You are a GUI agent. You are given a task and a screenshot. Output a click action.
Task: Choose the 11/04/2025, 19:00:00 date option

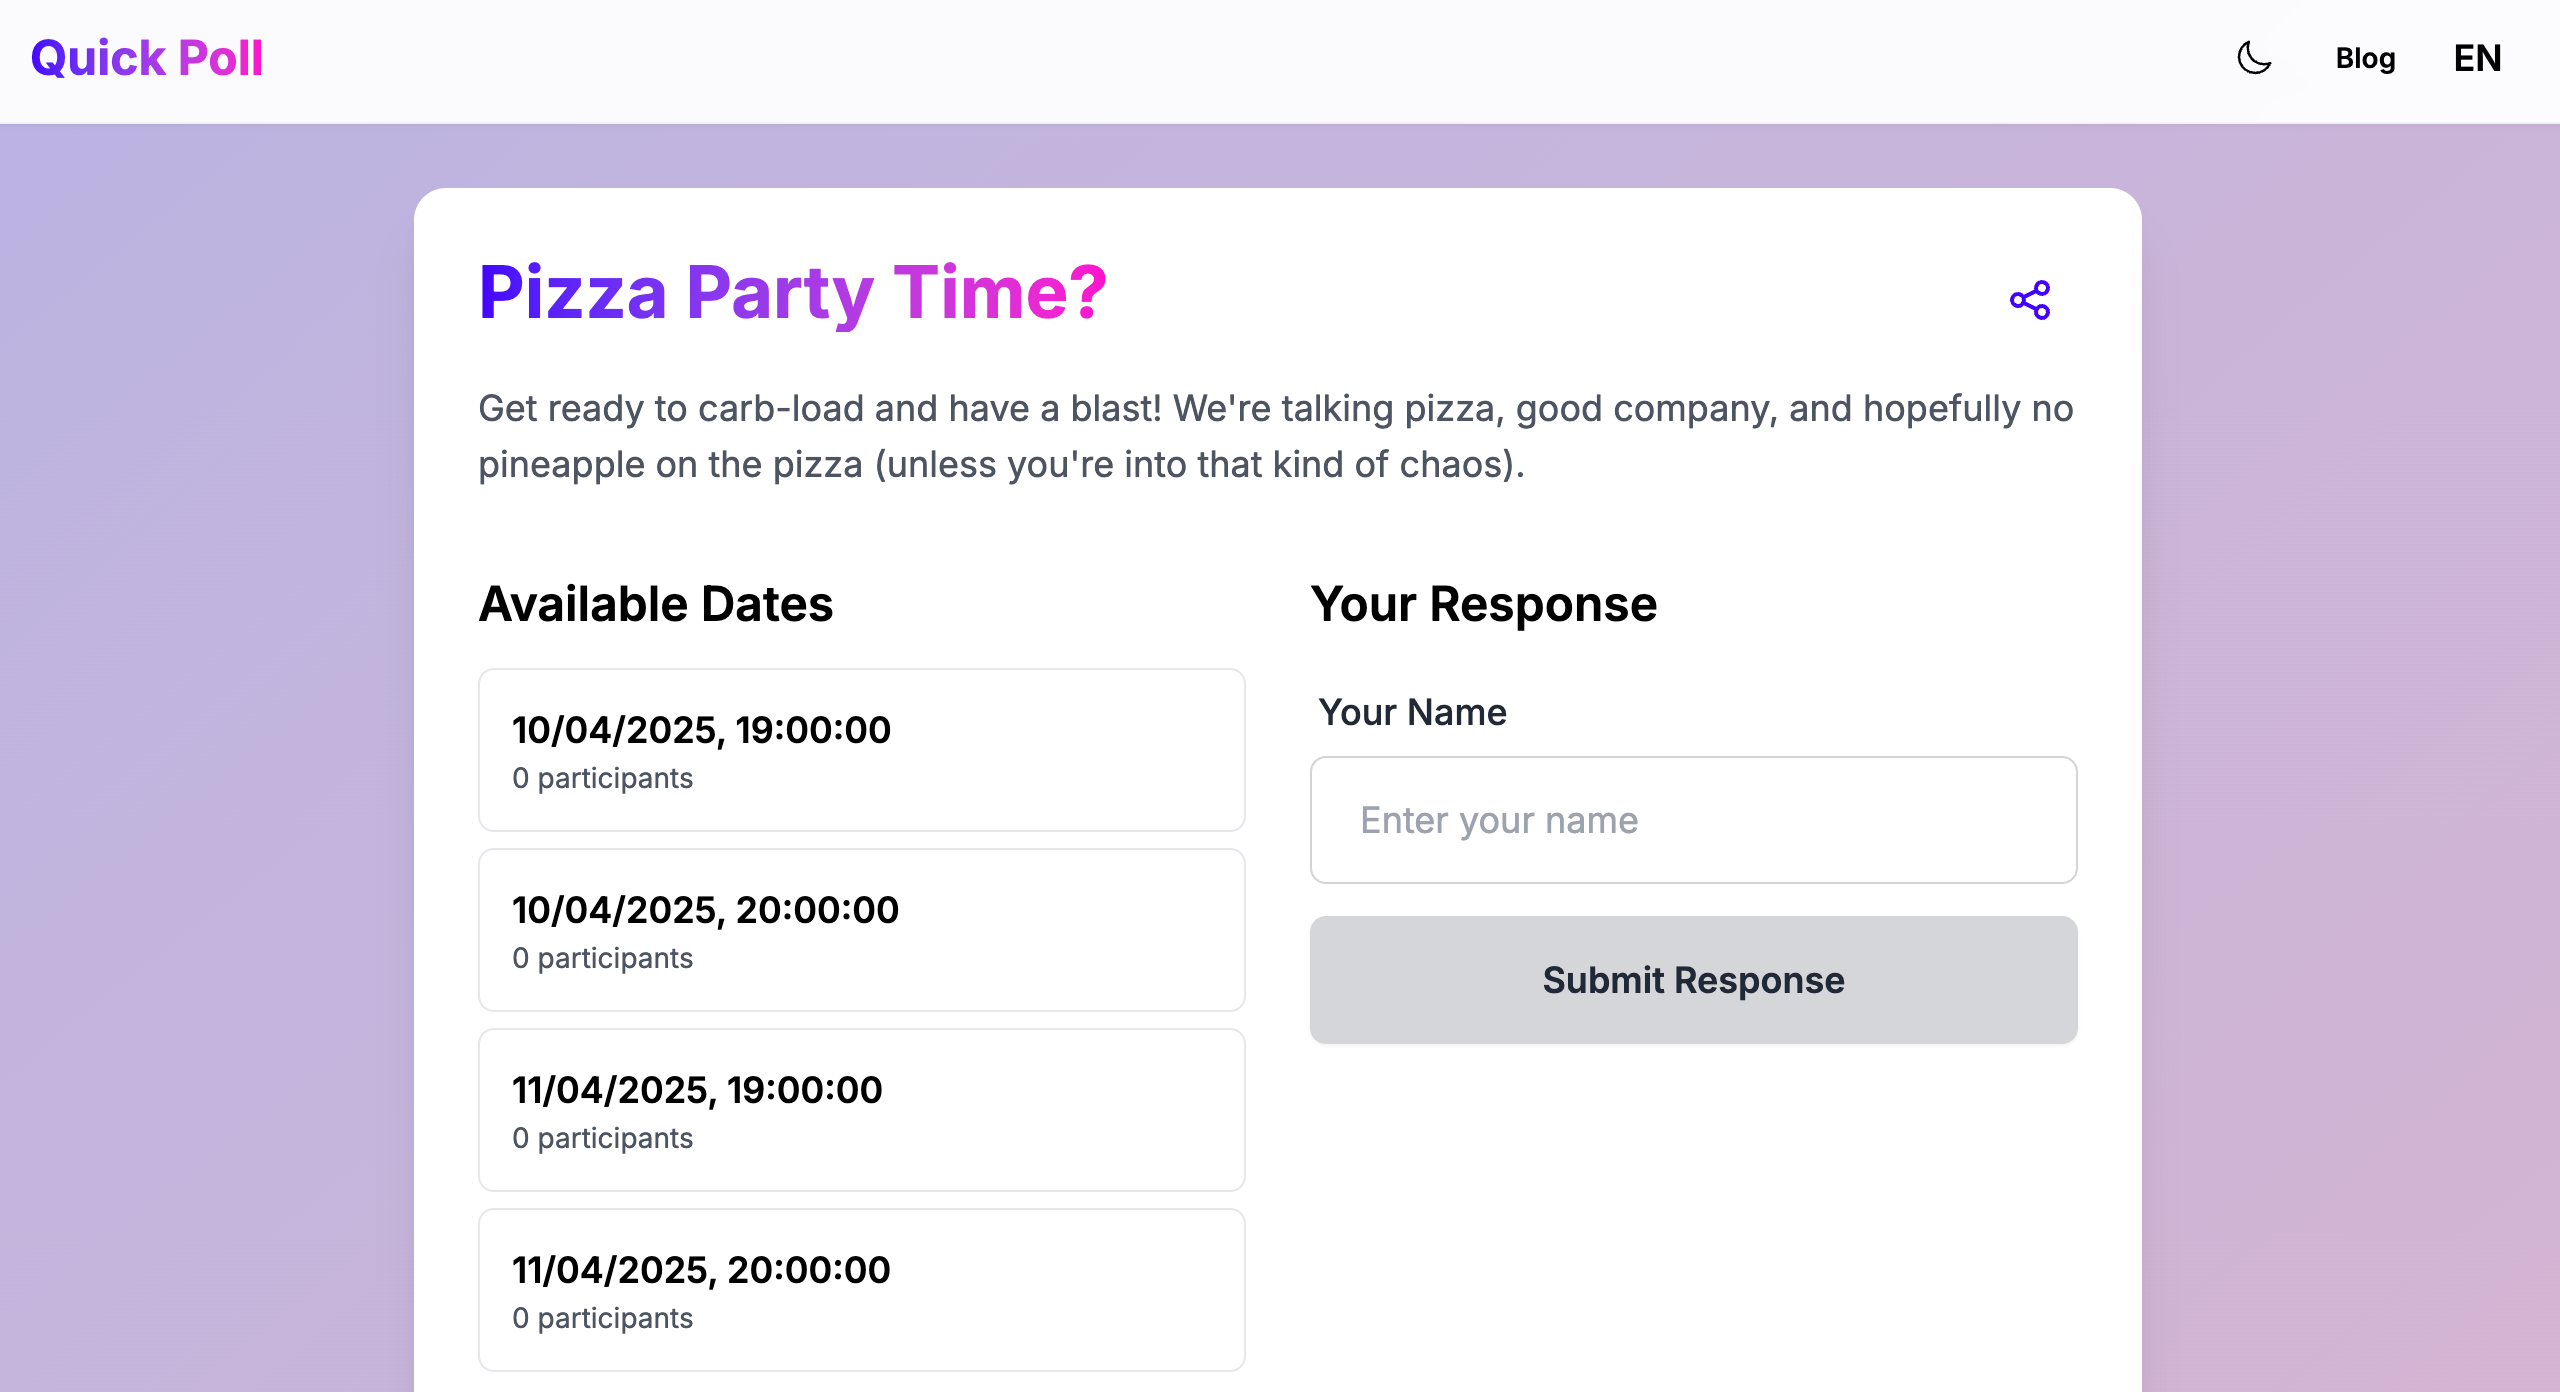coord(861,1109)
